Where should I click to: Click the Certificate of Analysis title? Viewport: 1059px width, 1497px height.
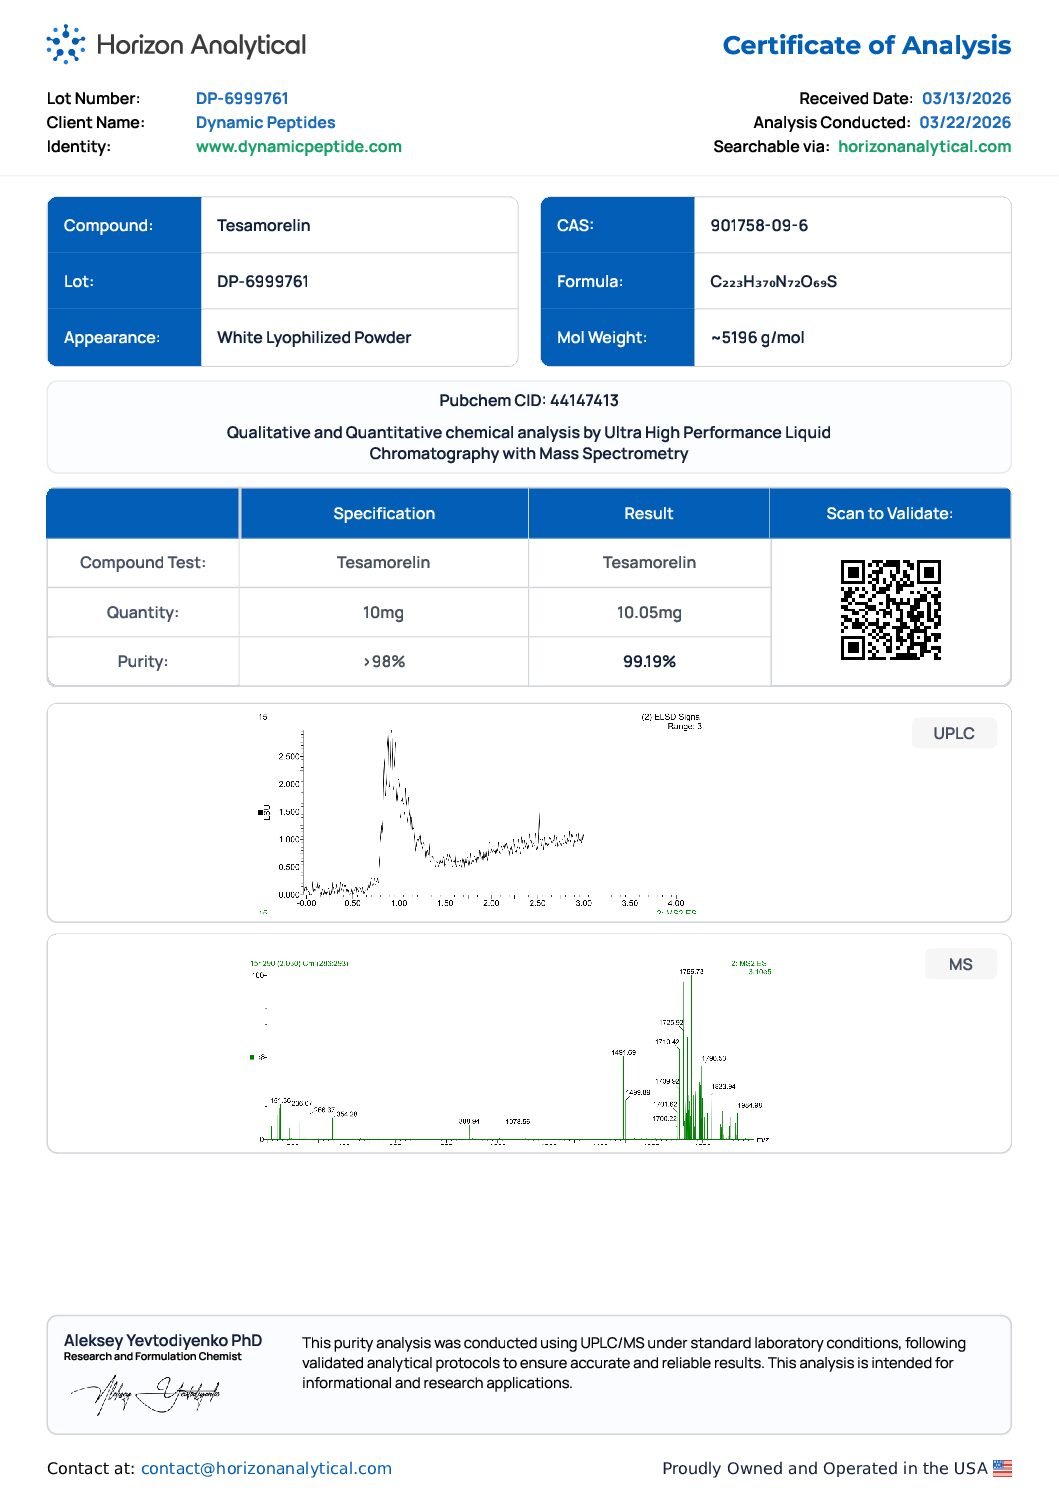click(866, 46)
